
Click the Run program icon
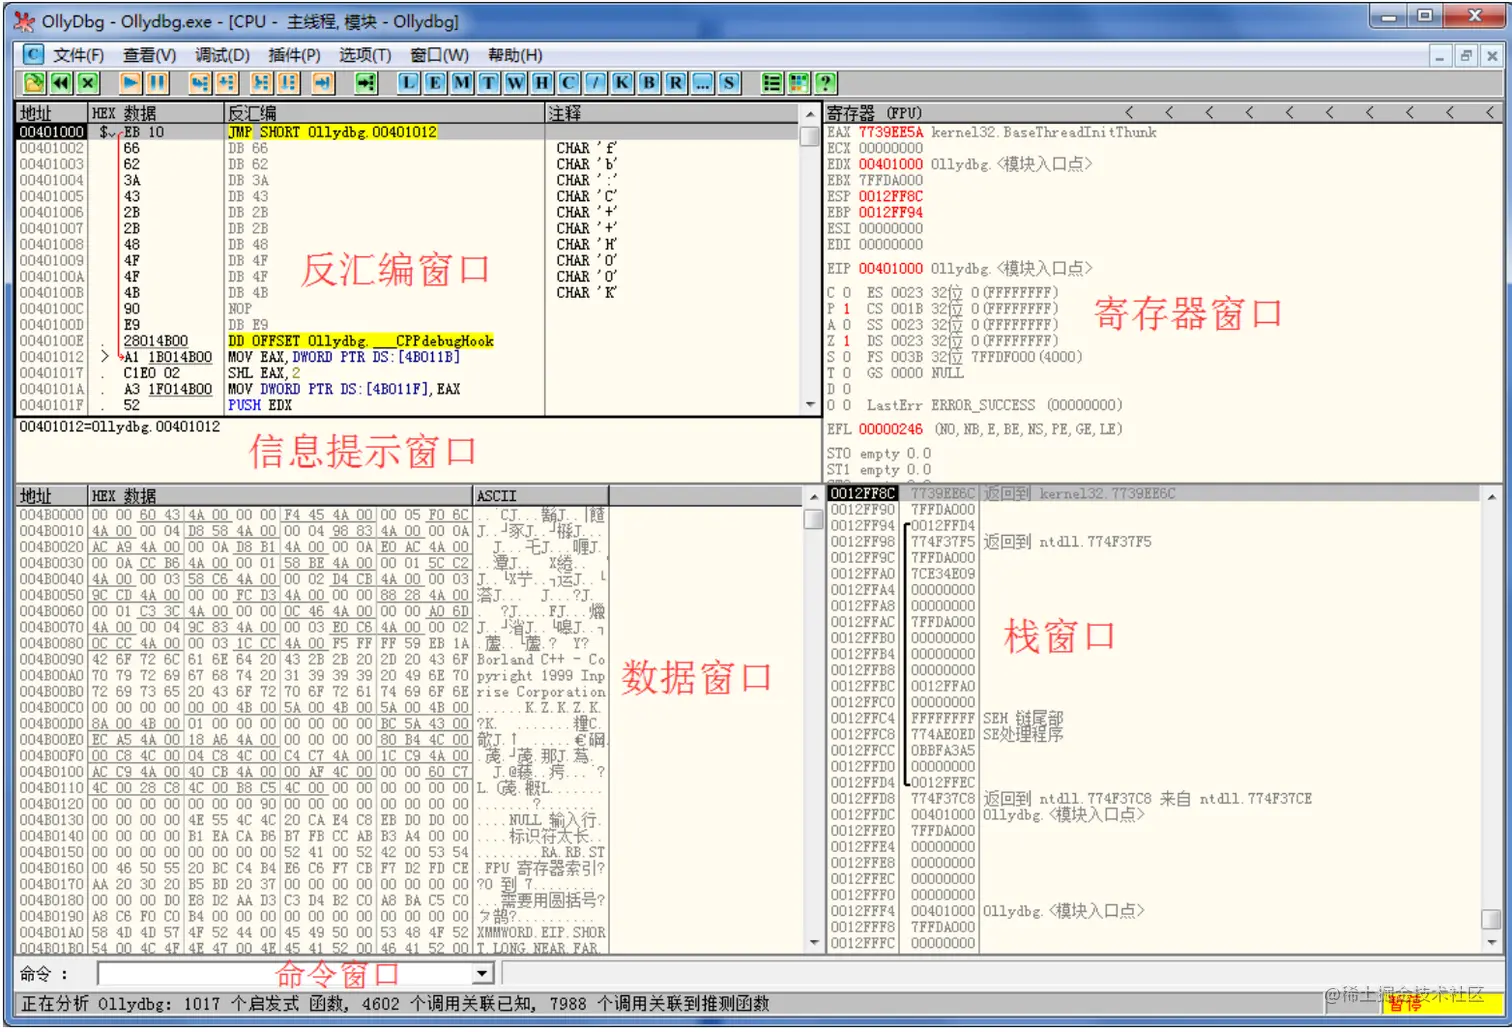point(131,83)
